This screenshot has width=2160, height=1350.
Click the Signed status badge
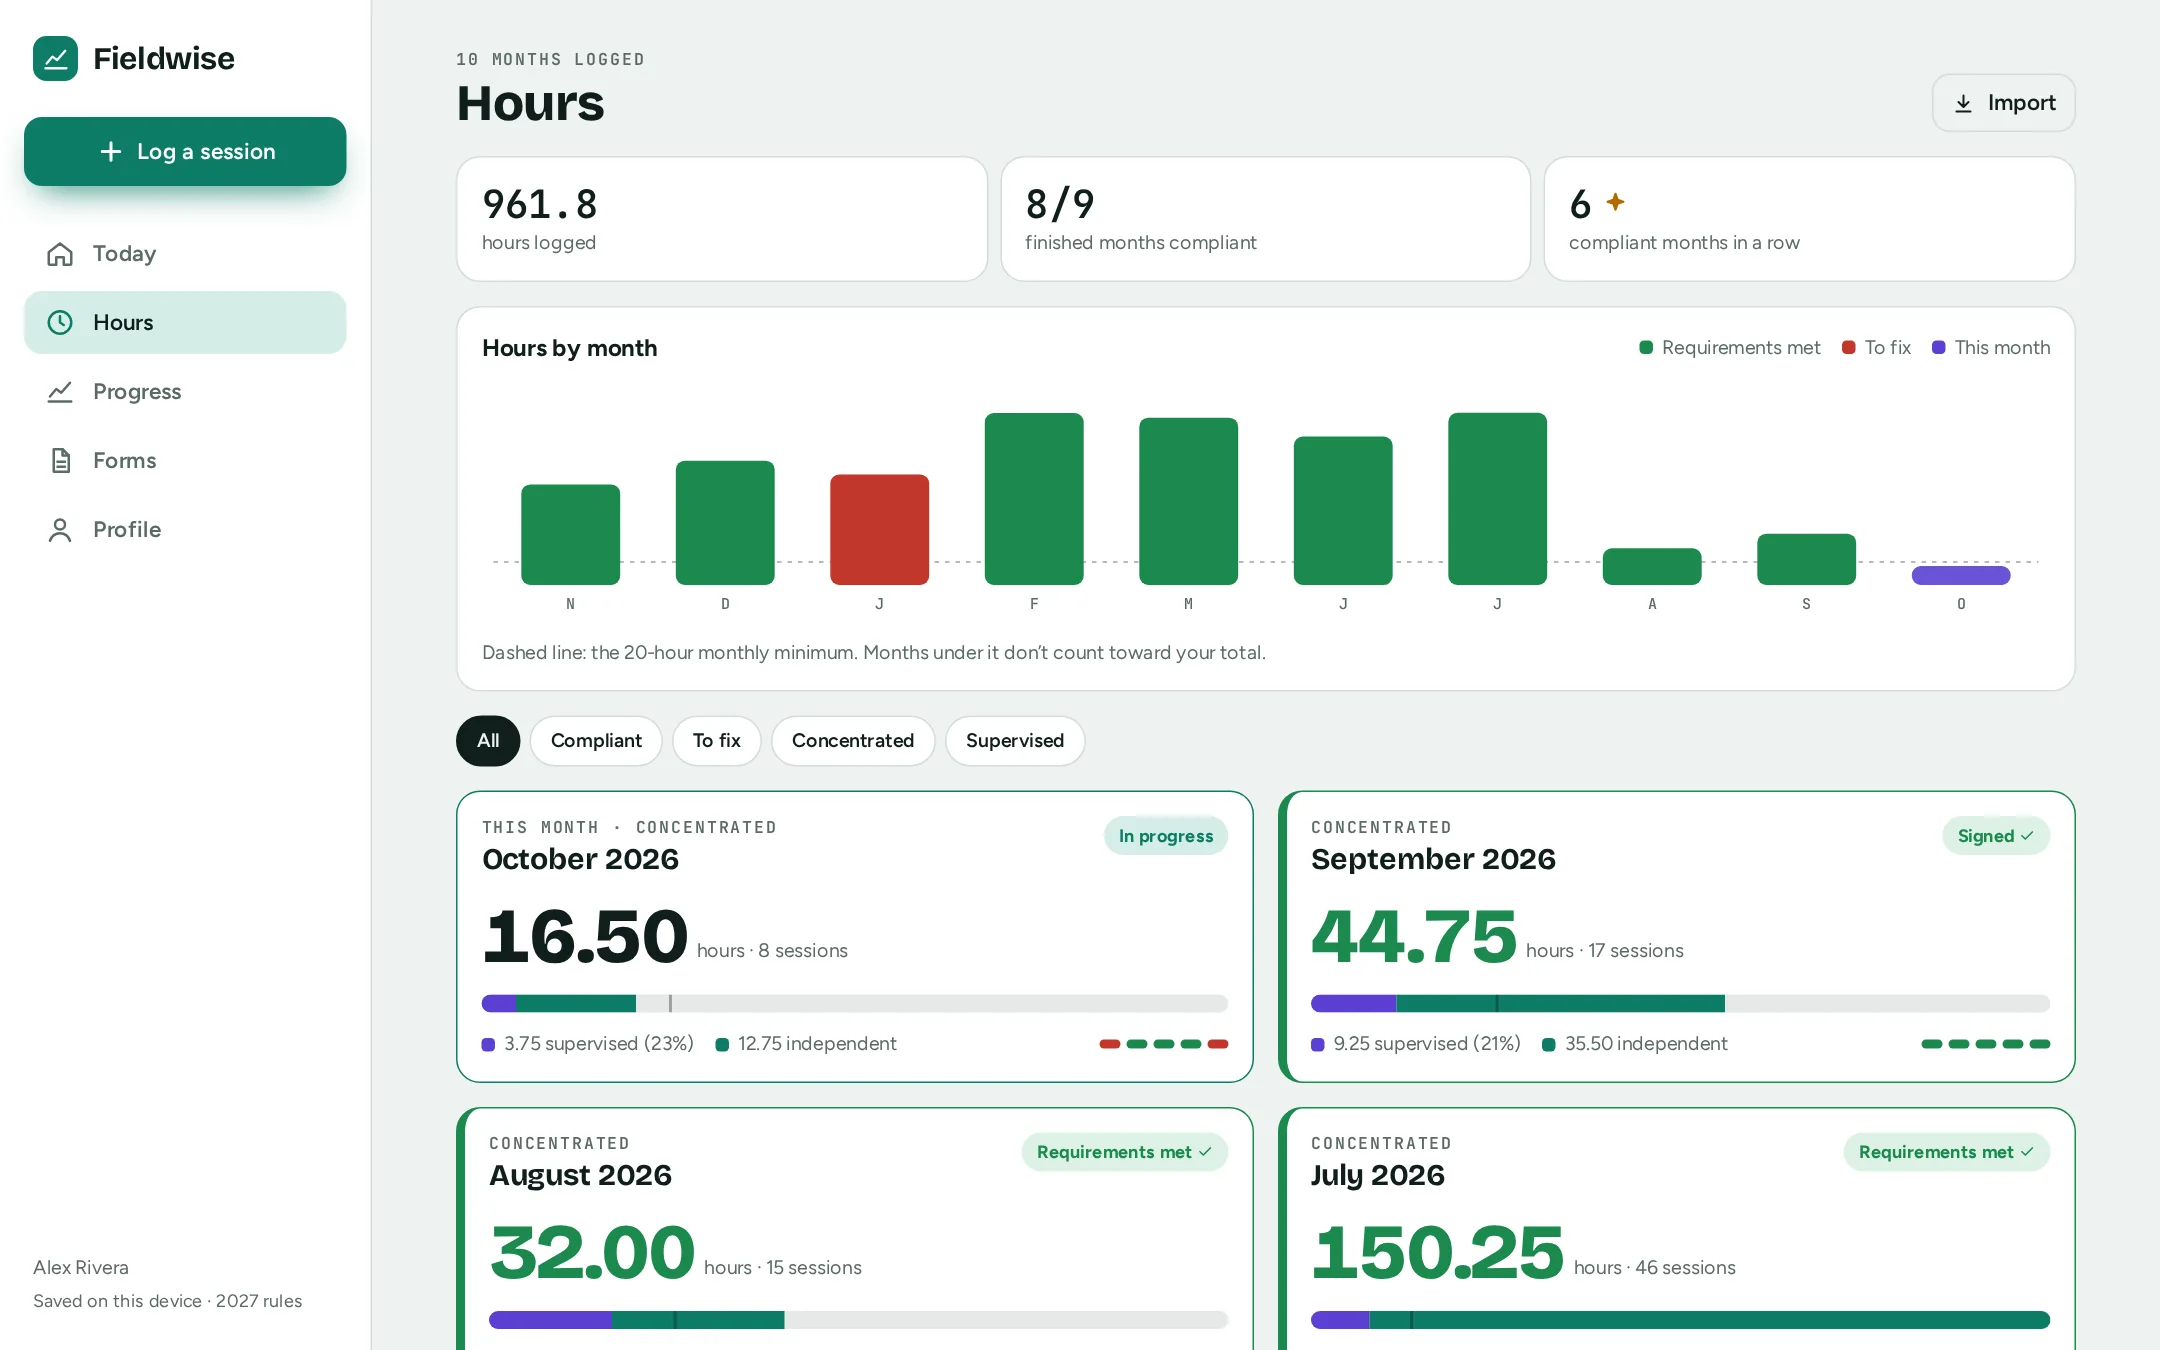tap(1995, 836)
